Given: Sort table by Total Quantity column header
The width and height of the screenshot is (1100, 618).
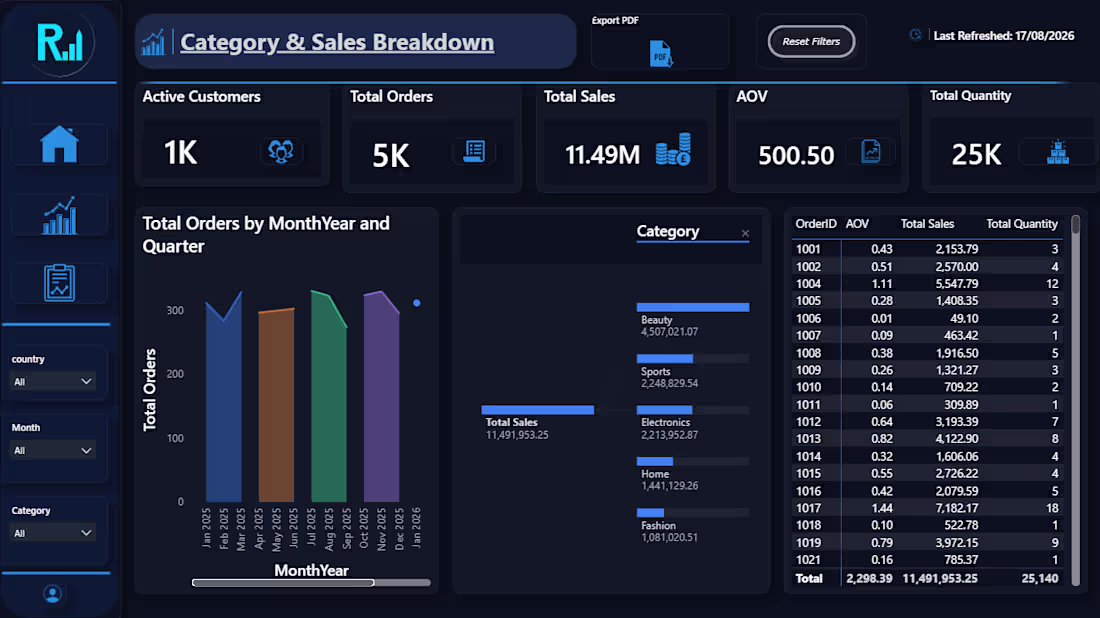Looking at the screenshot, I should point(1021,224).
